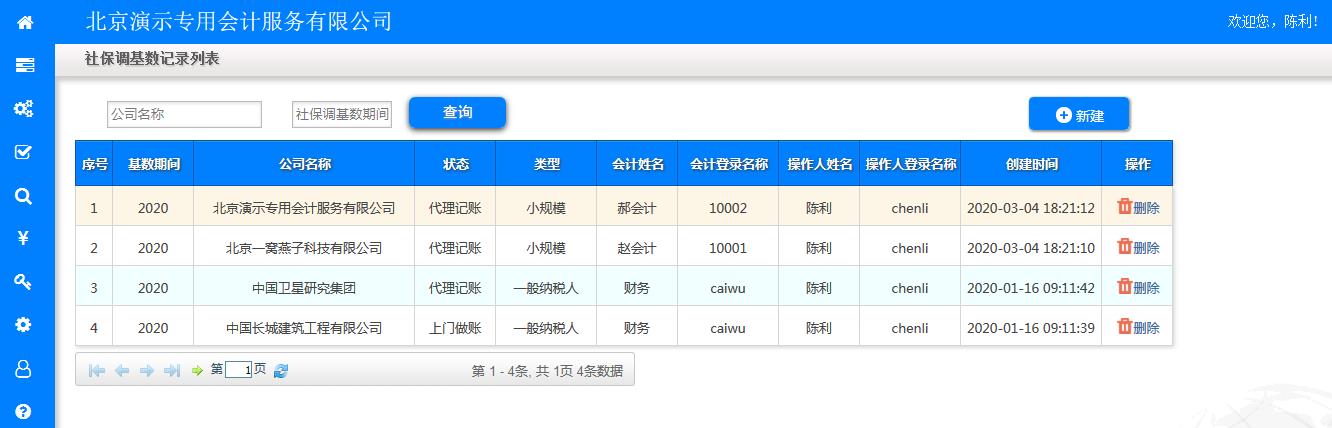
Task: Sort by 公司名称 column header
Action: 304,164
